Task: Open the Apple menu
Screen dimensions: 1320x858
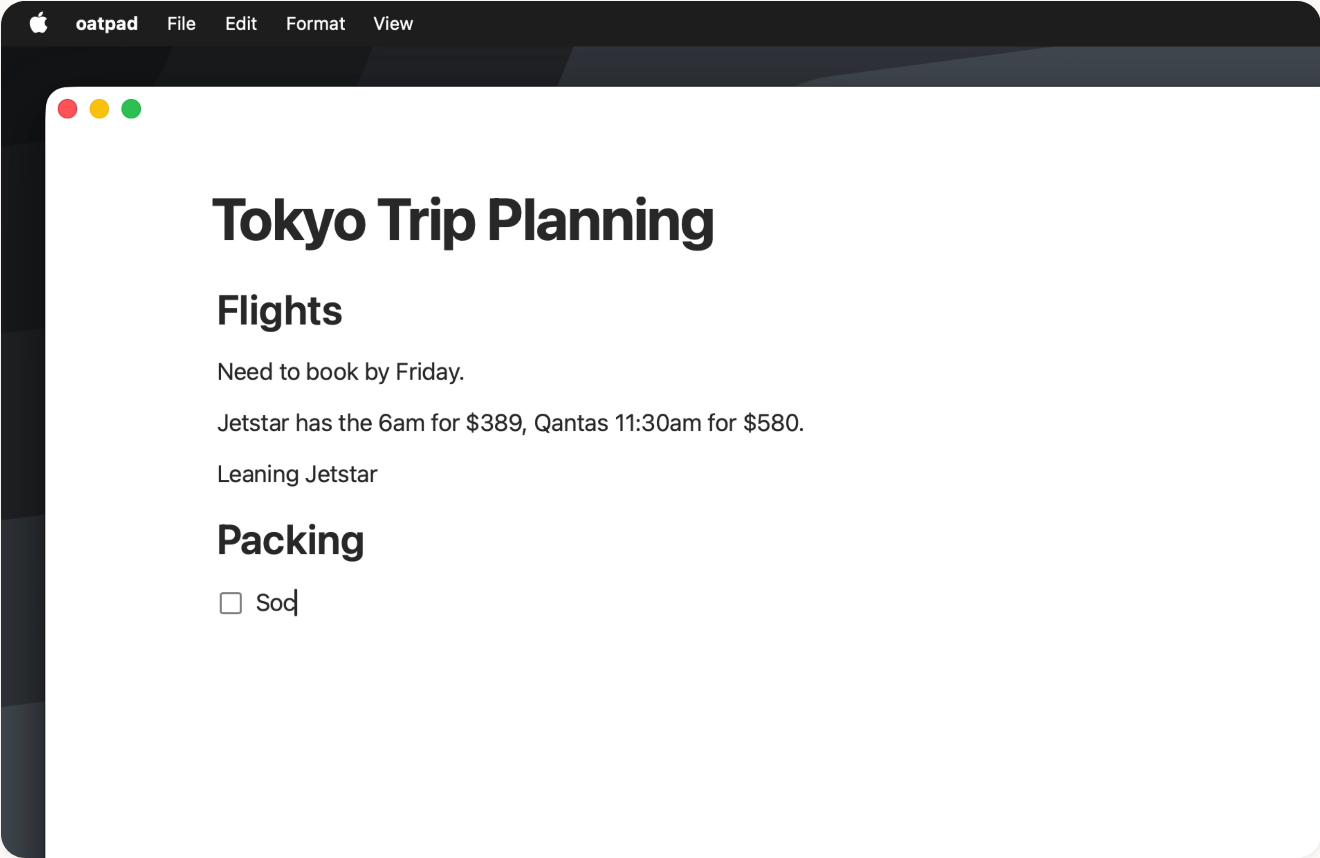Action: [38, 23]
